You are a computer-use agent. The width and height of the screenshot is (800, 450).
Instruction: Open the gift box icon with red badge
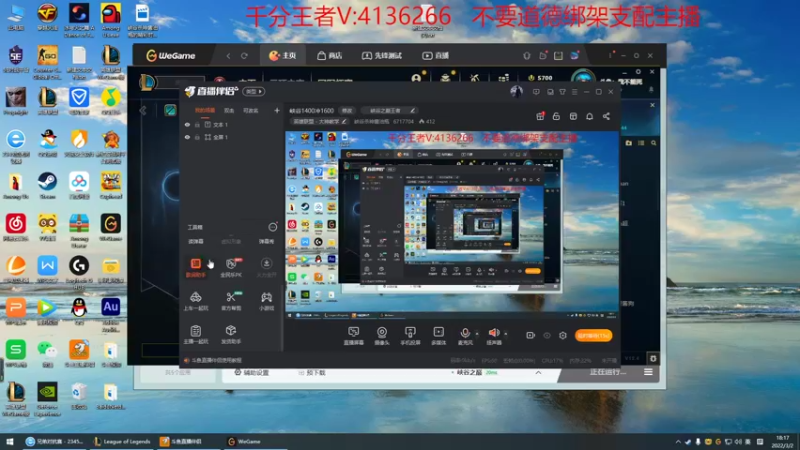coord(540,116)
